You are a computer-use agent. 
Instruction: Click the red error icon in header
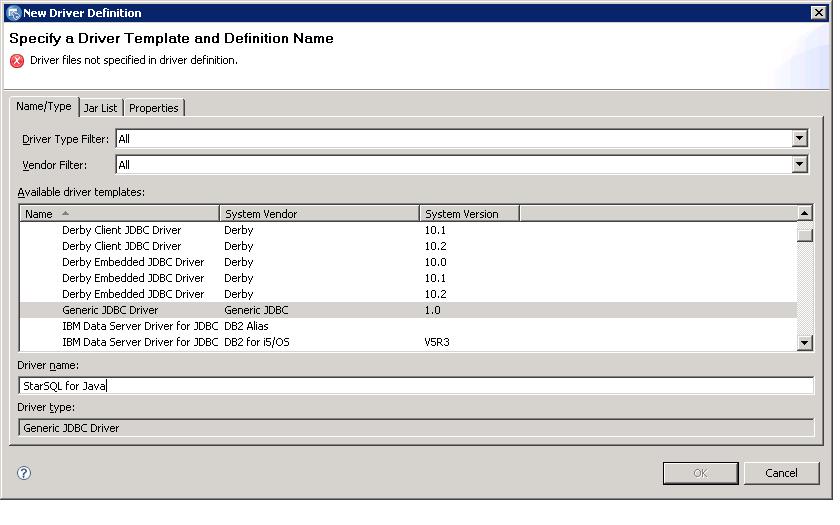point(17,60)
